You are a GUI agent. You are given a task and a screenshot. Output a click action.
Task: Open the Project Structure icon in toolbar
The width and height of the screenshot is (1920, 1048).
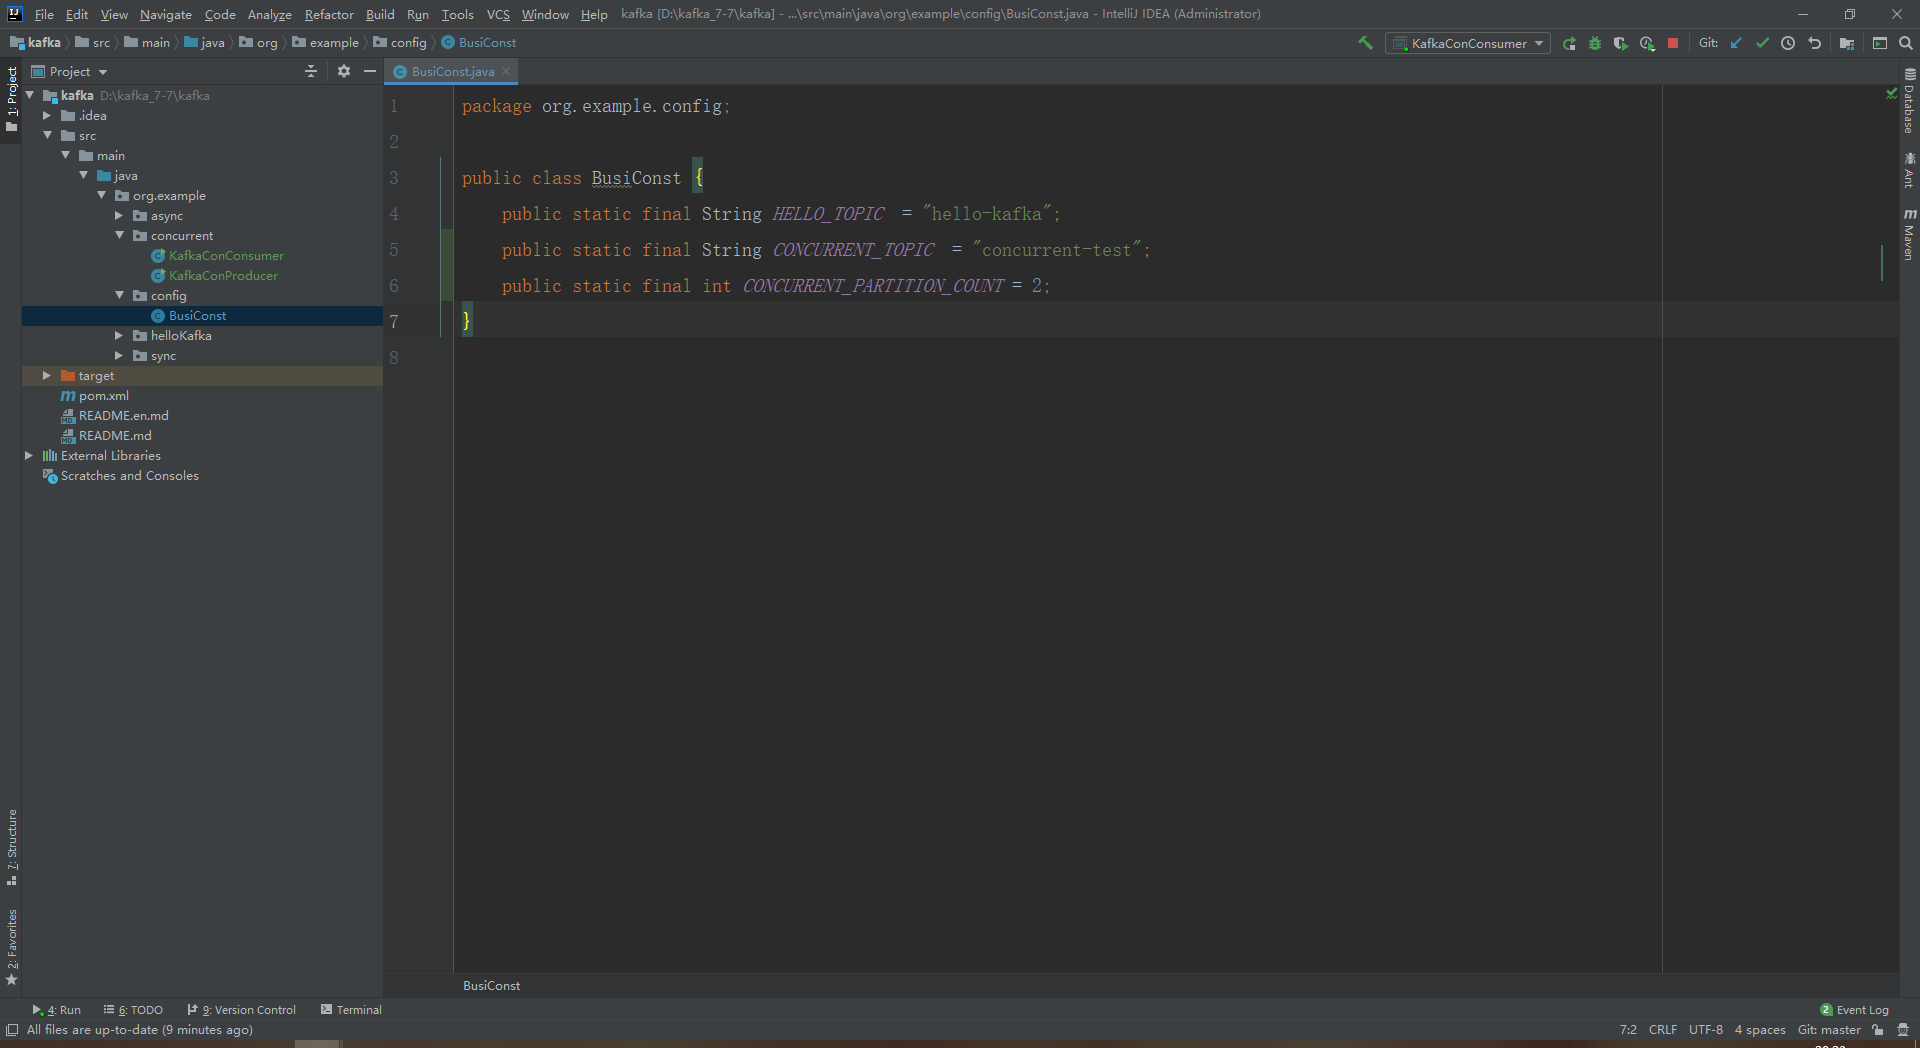point(1847,43)
